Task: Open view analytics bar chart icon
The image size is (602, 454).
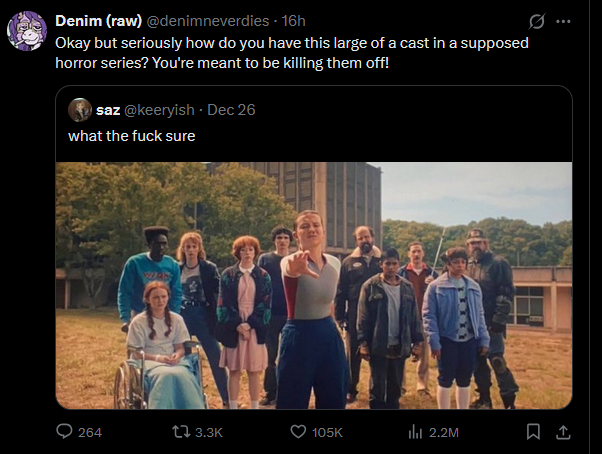Action: tap(415, 432)
